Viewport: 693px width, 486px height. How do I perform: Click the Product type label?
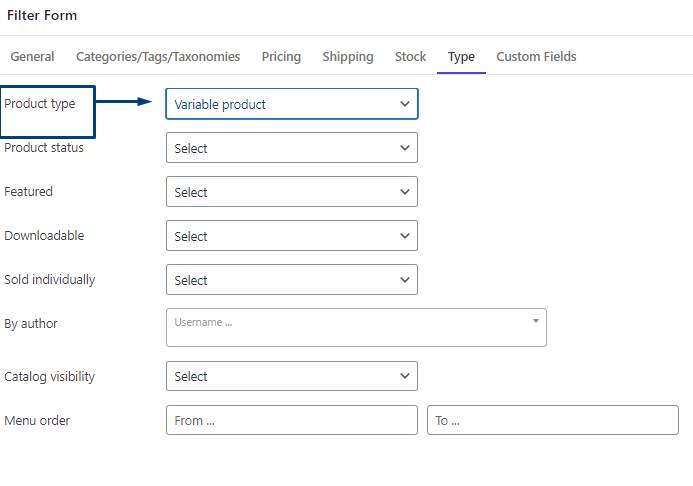coord(40,104)
